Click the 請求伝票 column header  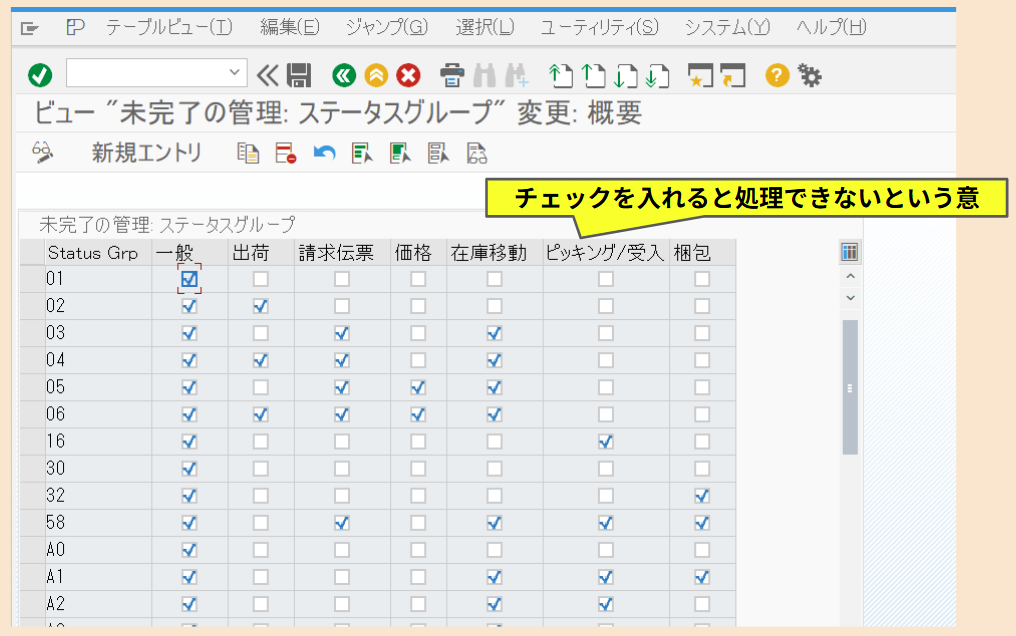pos(342,253)
